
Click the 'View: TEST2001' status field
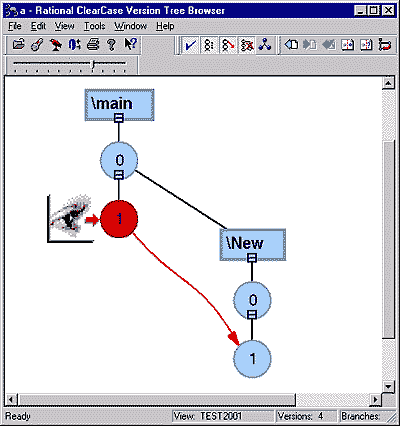coord(223,416)
